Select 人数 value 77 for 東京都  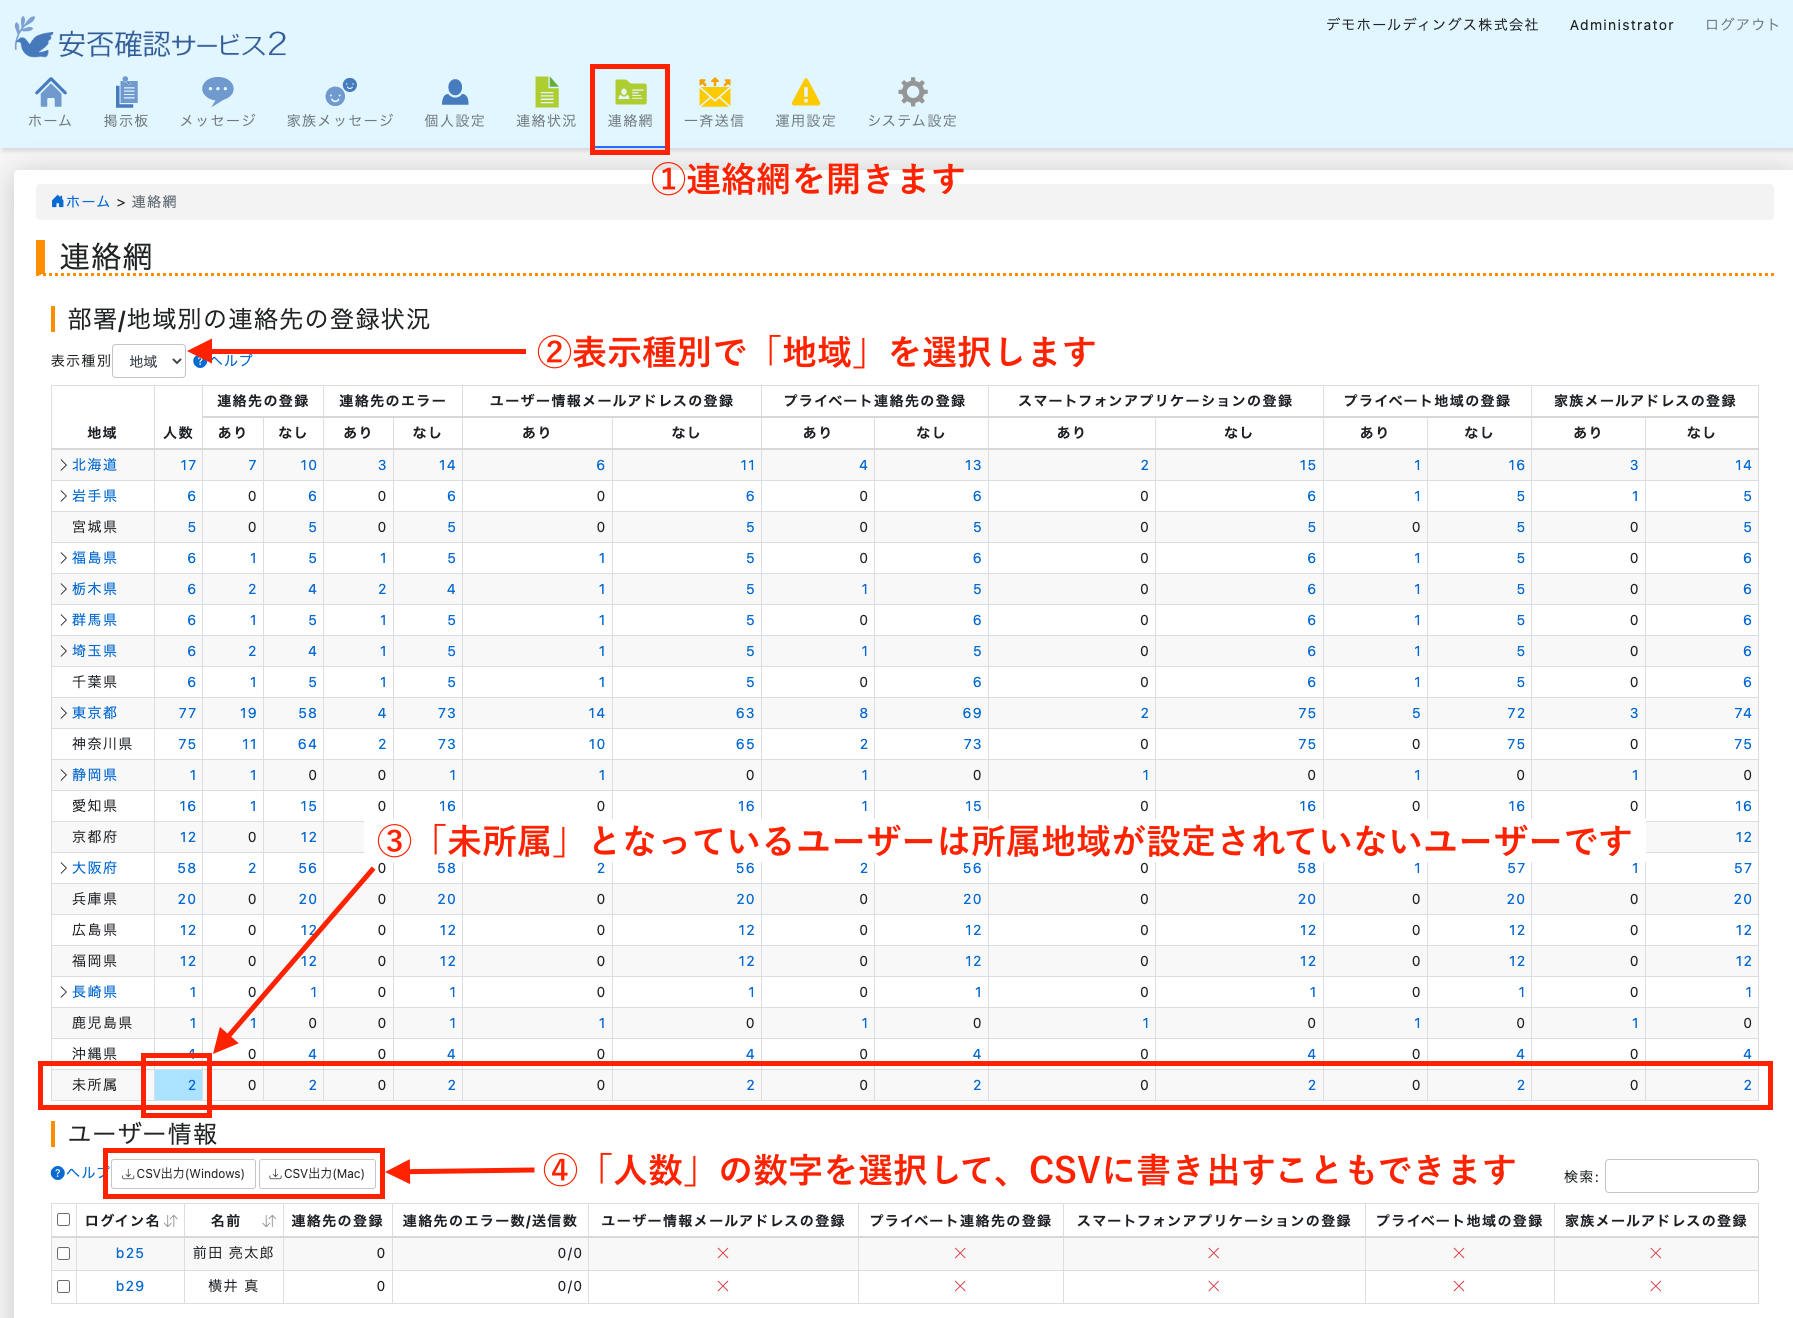pyautogui.click(x=188, y=713)
